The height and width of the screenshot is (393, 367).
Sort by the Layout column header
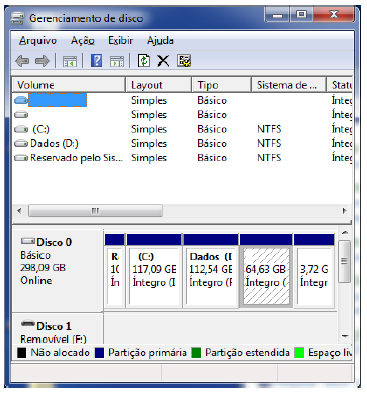[x=159, y=85]
